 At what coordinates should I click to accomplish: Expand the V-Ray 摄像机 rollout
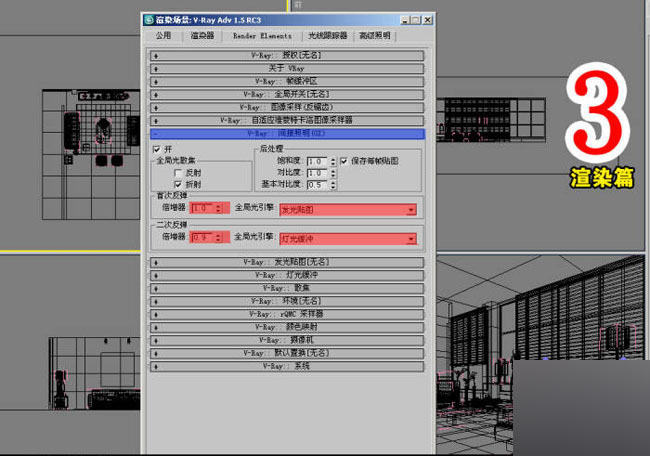coord(287,340)
